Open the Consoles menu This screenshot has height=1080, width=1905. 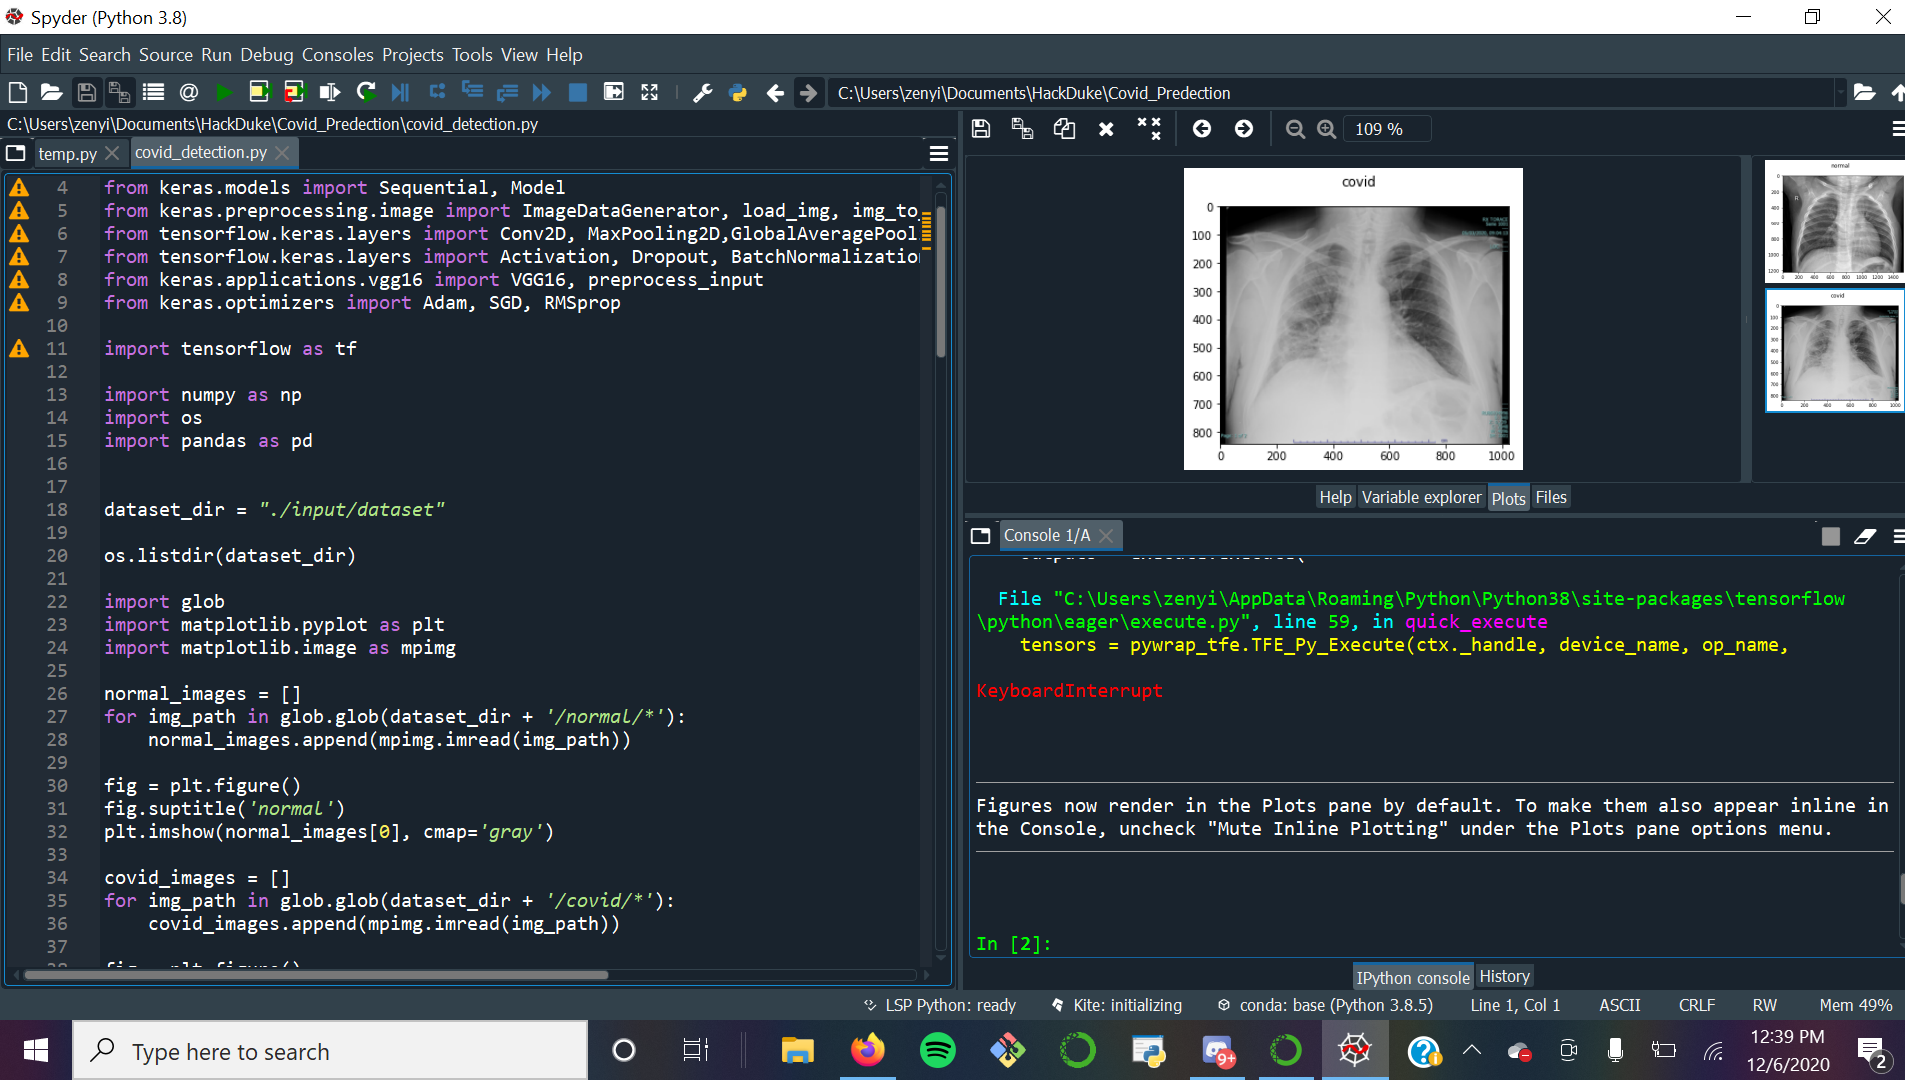[338, 55]
